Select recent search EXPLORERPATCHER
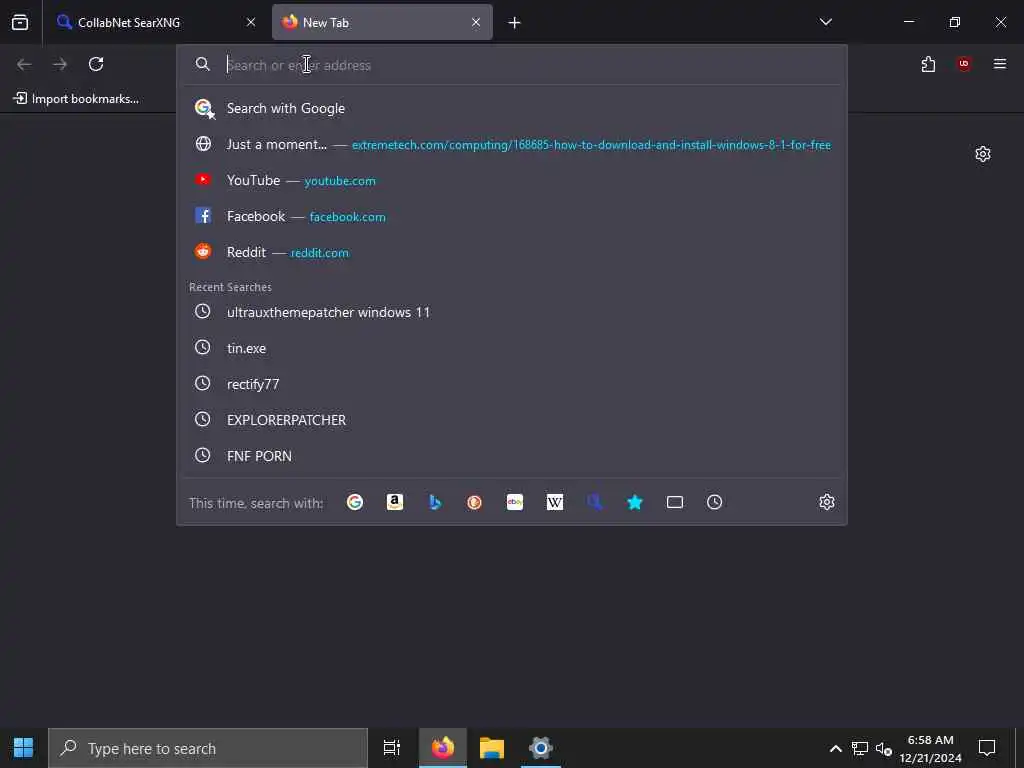Screen dimensions: 1024x768 (x=512, y=420)
